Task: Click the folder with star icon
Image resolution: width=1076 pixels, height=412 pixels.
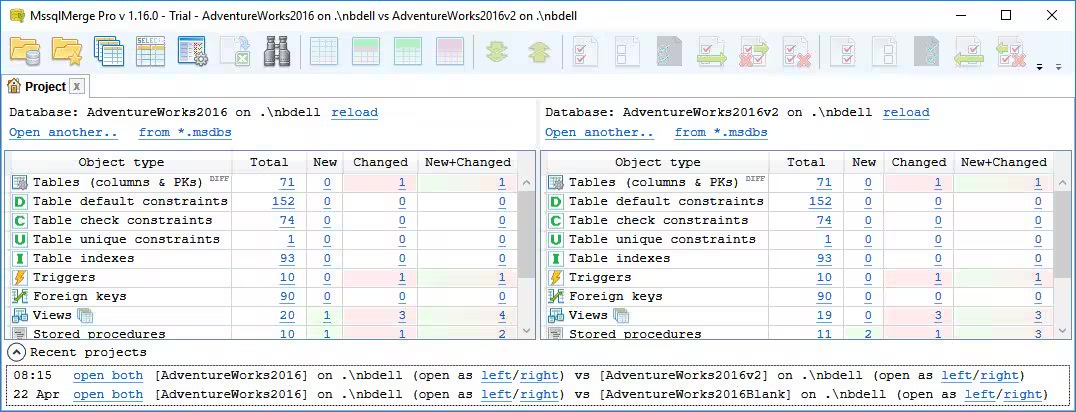Action: [66, 51]
